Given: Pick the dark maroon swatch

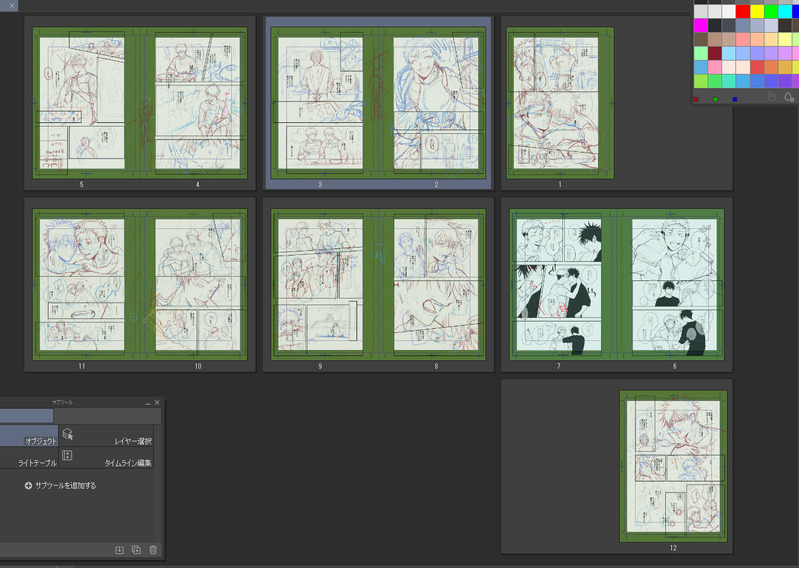Looking at the screenshot, I should (715, 53).
